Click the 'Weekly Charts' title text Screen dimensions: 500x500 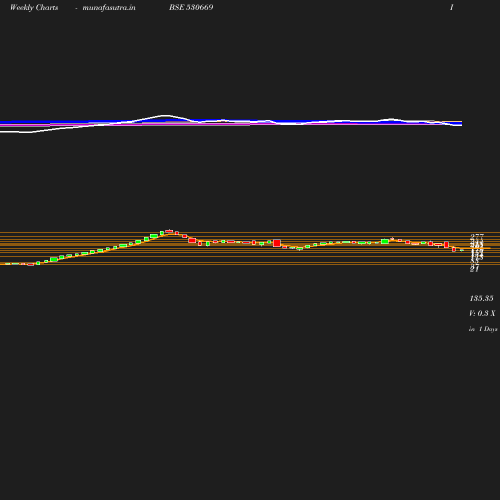pos(34,7)
